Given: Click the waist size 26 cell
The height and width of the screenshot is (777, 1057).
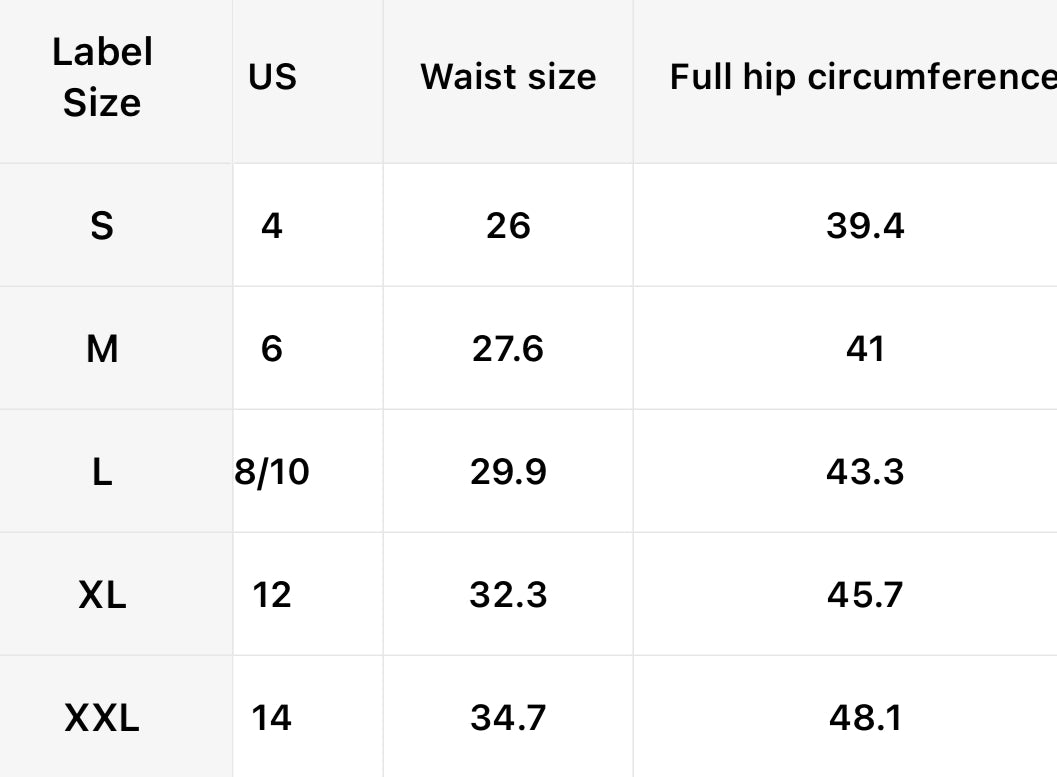Looking at the screenshot, I should (x=508, y=226).
